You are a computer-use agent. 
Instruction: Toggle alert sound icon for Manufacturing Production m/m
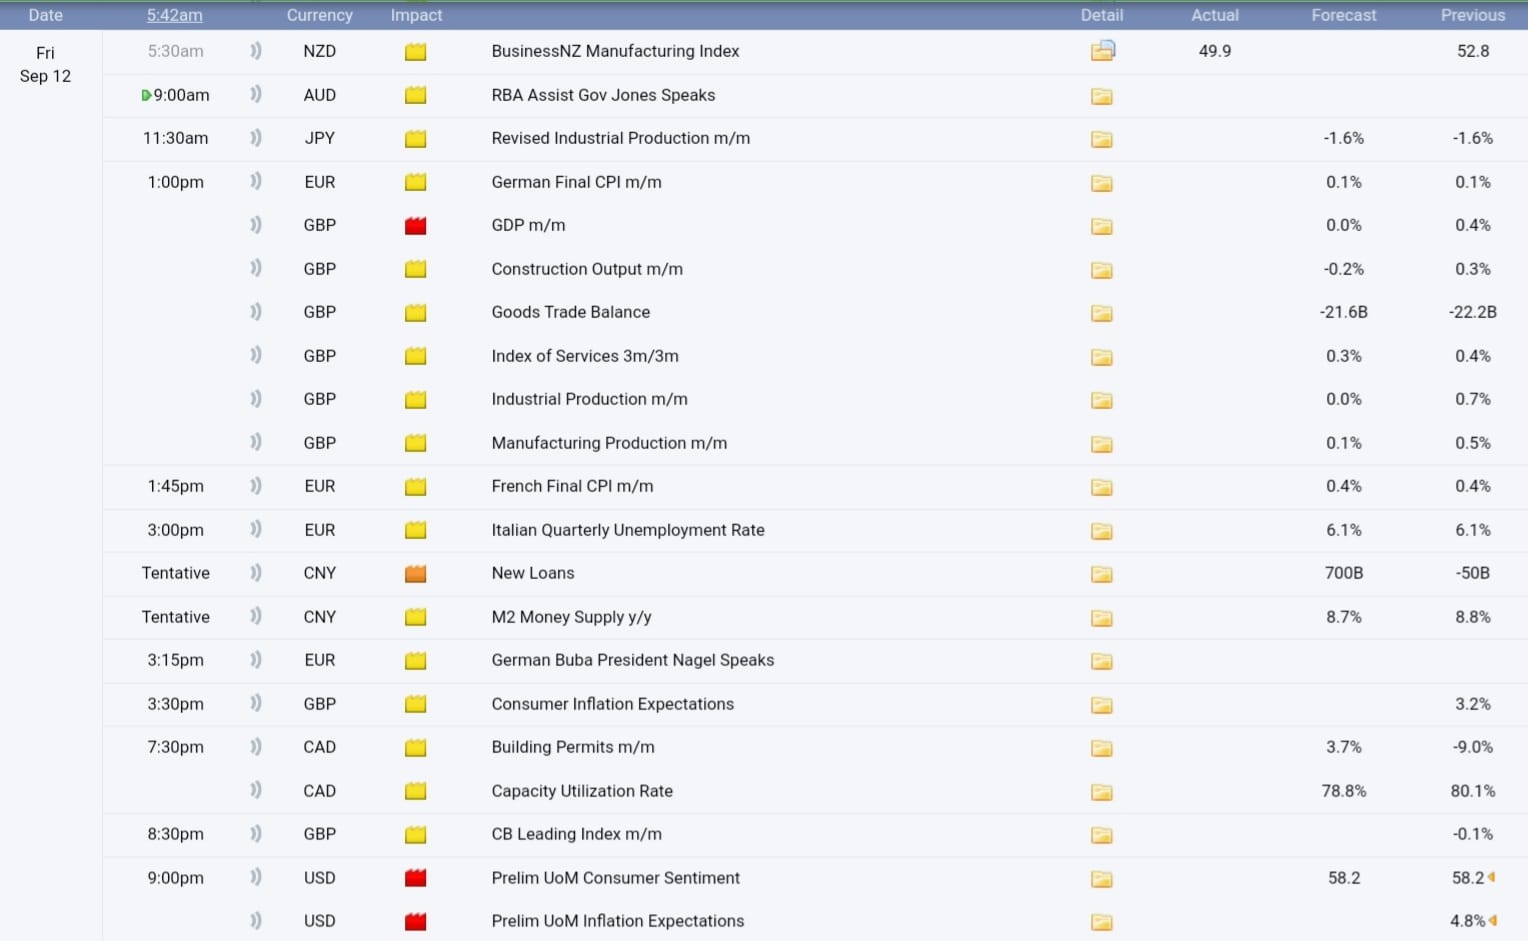[x=256, y=442]
